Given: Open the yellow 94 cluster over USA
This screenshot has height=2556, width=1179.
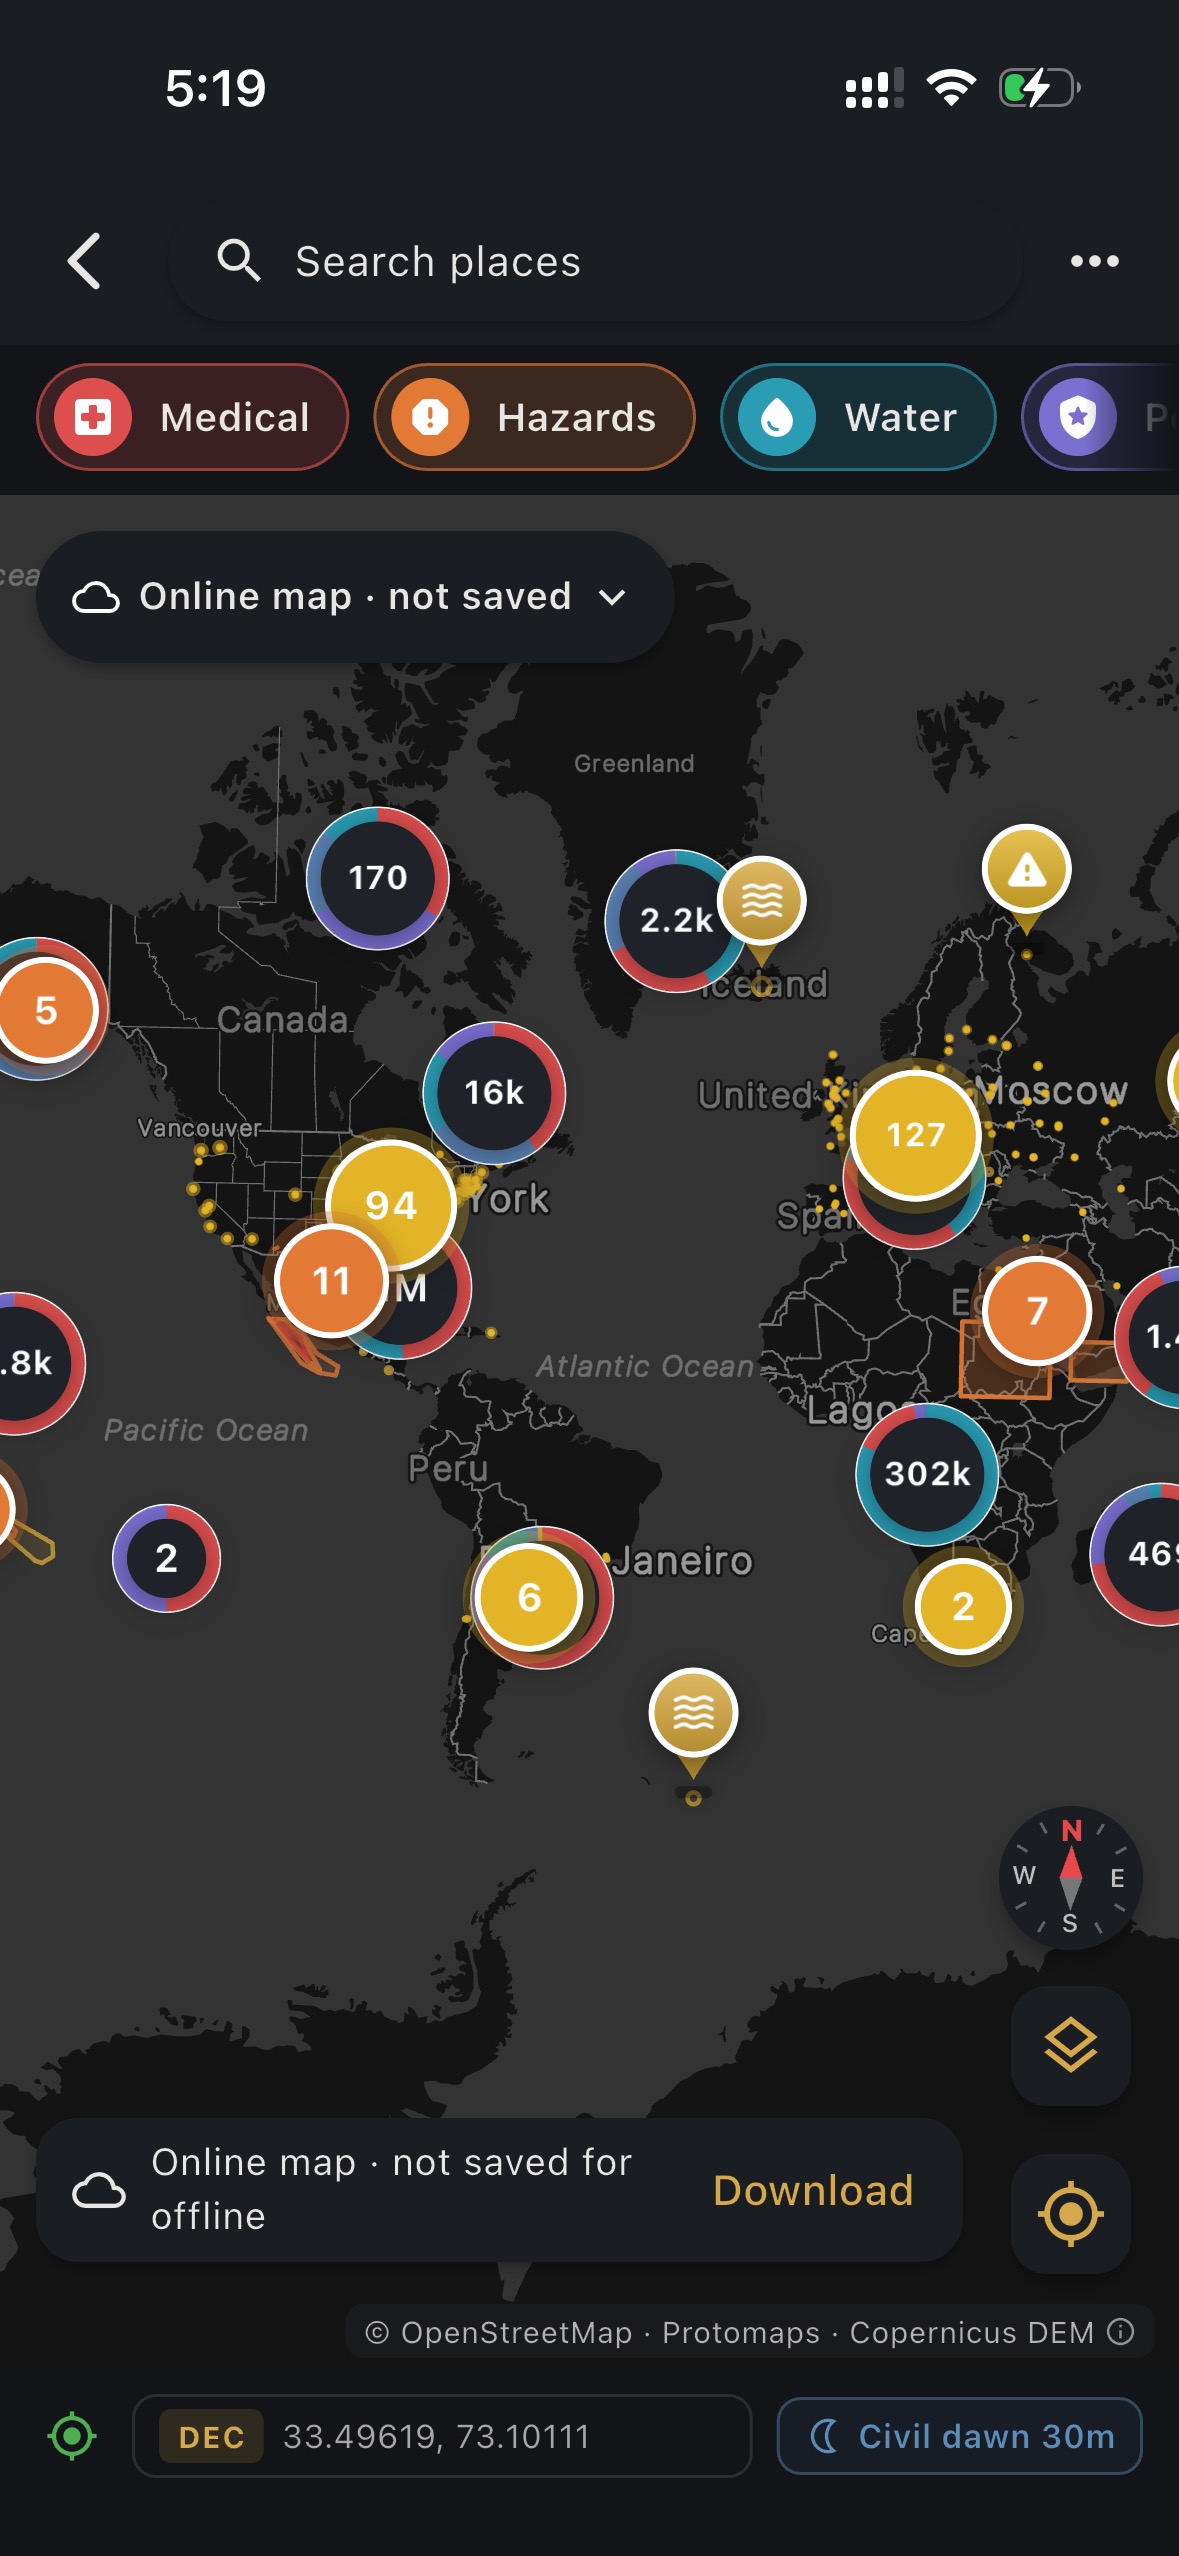Looking at the screenshot, I should [391, 1205].
